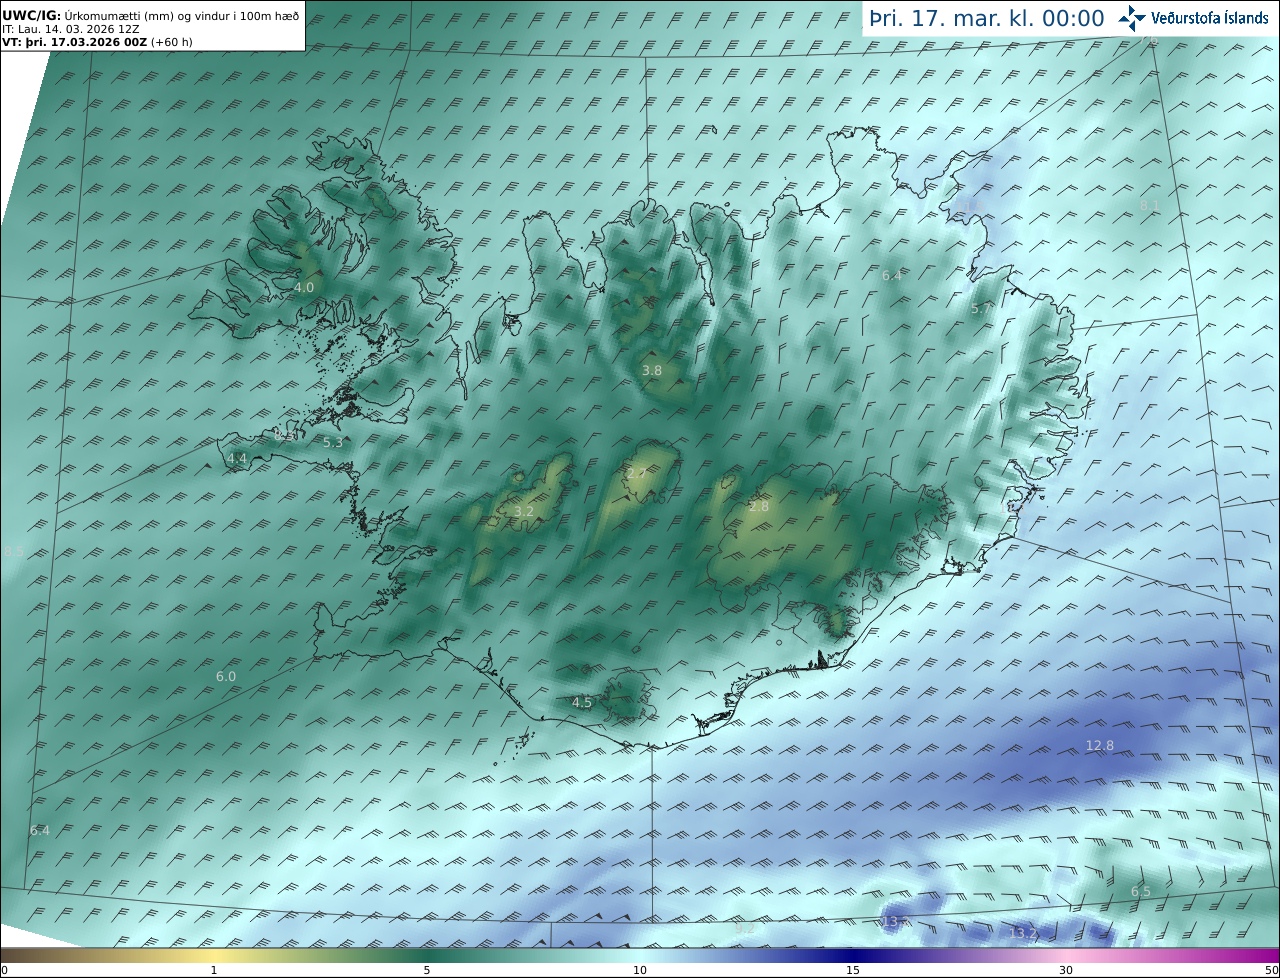Click the IT: Lau. 14. 03. 2026 12Z line
Viewport: 1280px width, 978px height.
pyautogui.click(x=71, y=29)
